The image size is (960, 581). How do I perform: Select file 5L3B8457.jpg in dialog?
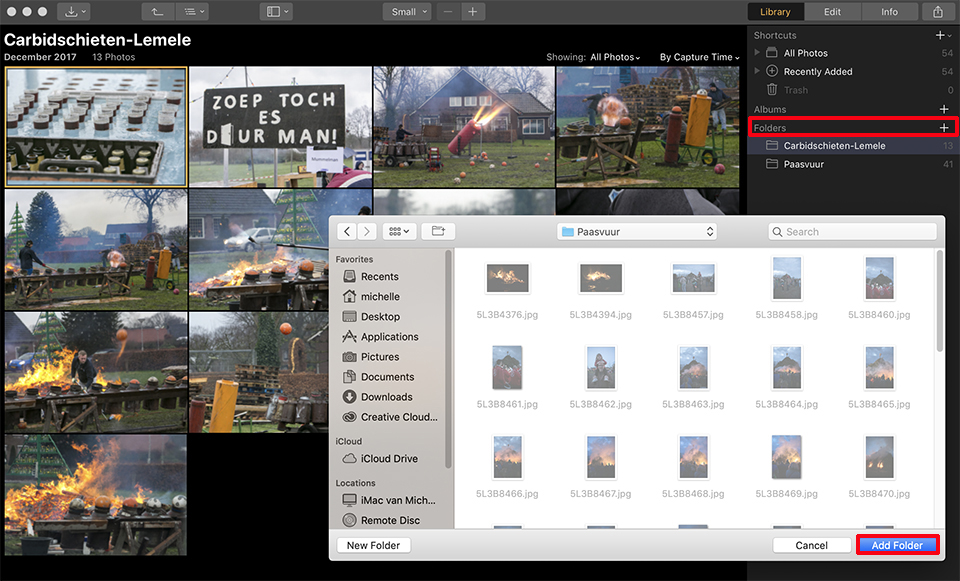point(693,279)
